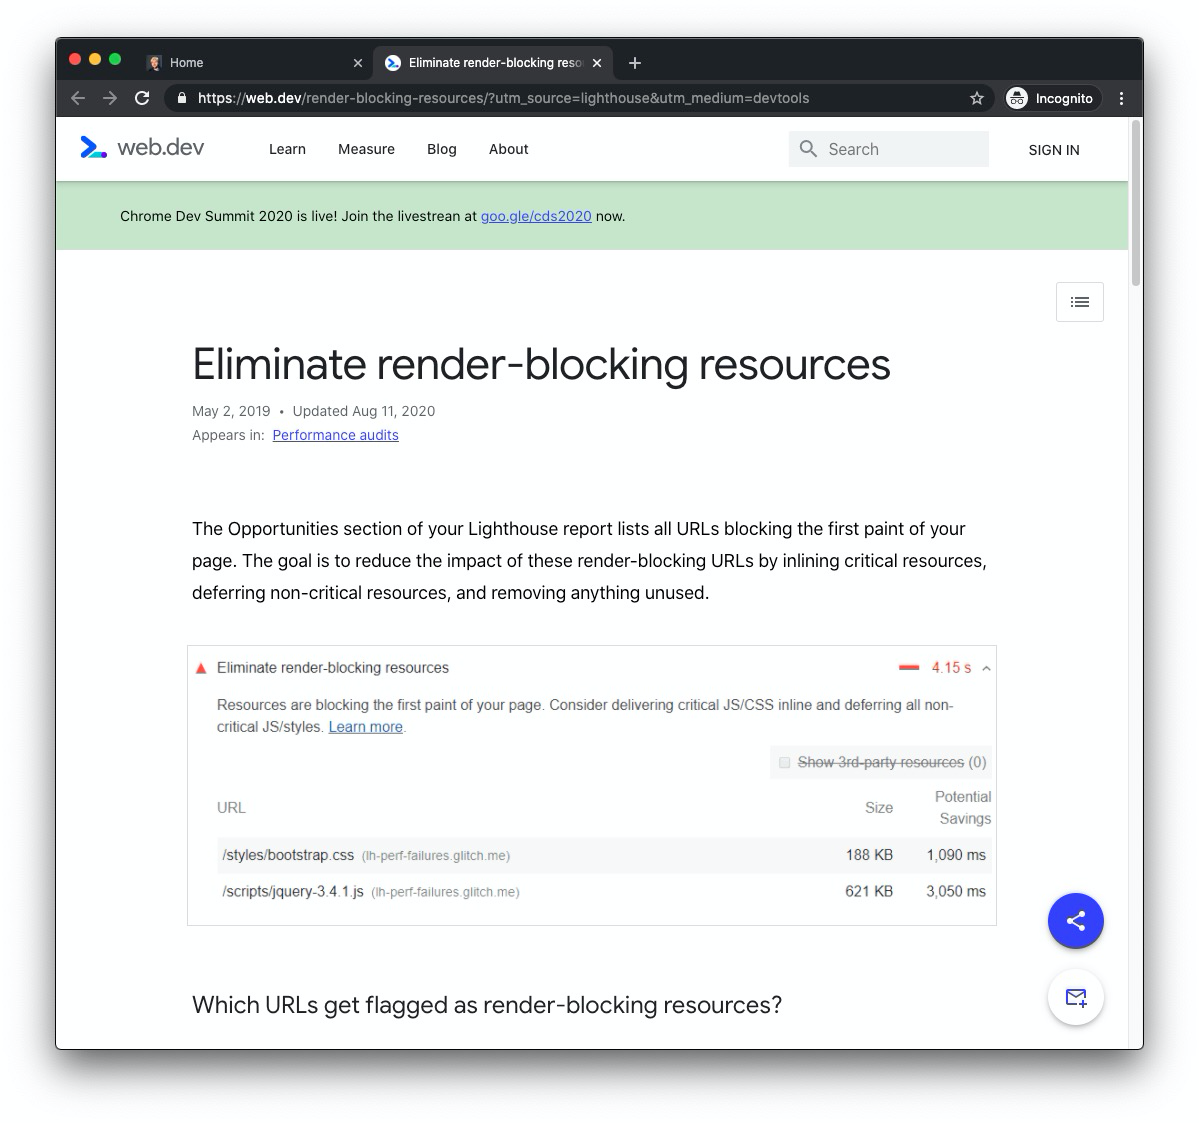Image resolution: width=1199 pixels, height=1123 pixels.
Task: Reload the current page
Action: click(x=142, y=98)
